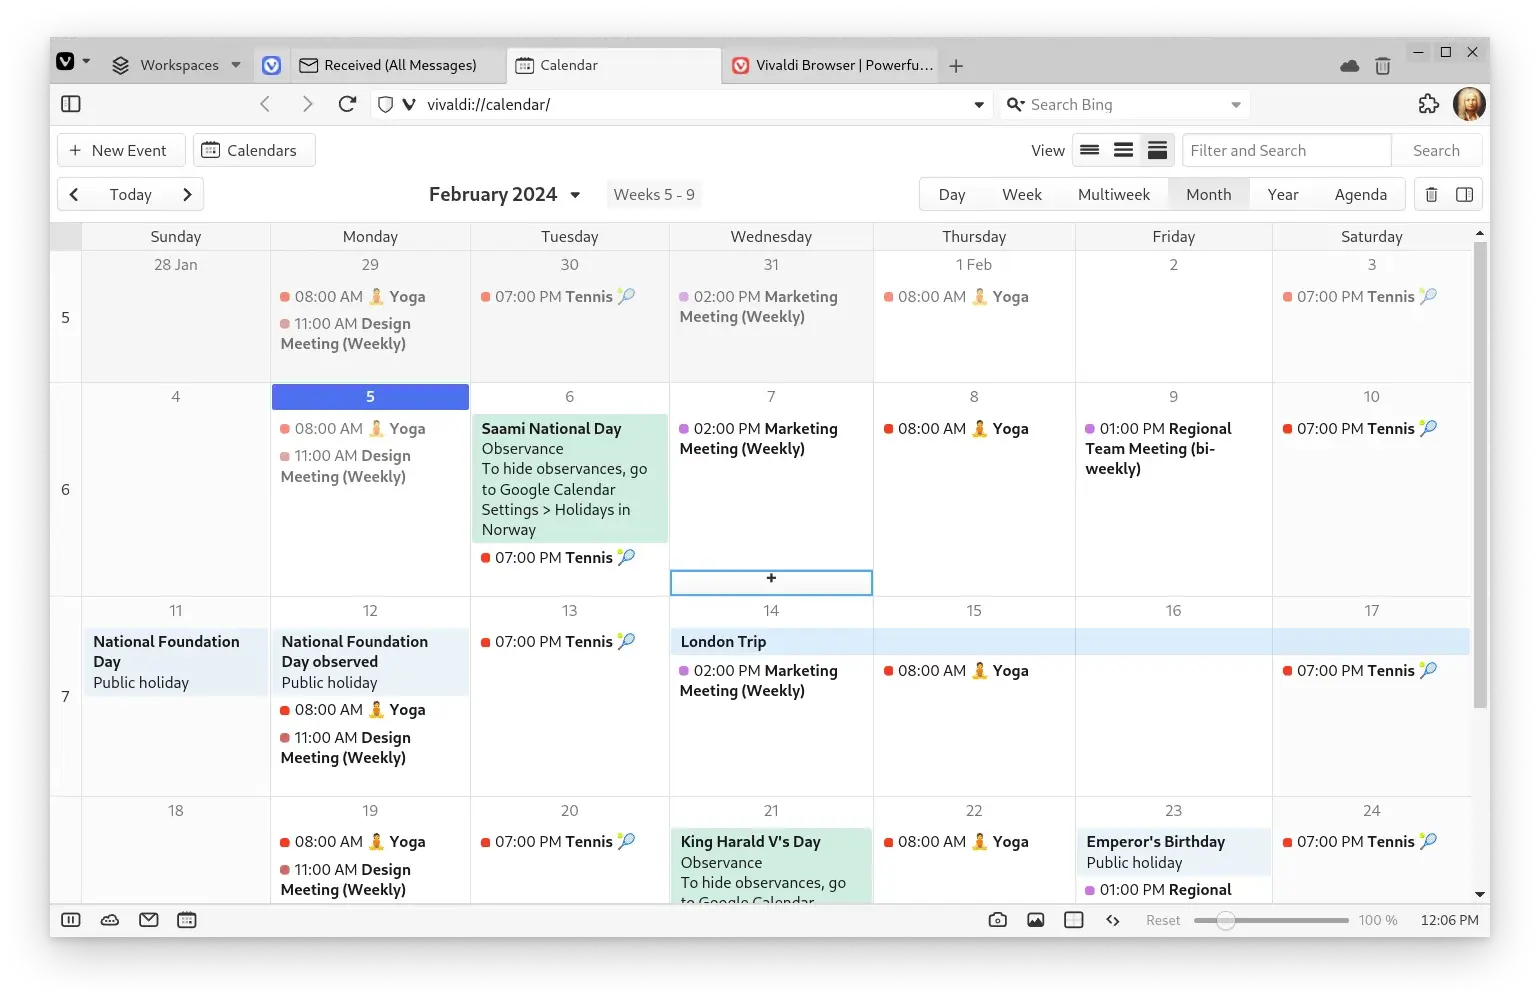The height and width of the screenshot is (1000, 1540).
Task: Toggle the side panel icon in address bar
Action: click(71, 104)
